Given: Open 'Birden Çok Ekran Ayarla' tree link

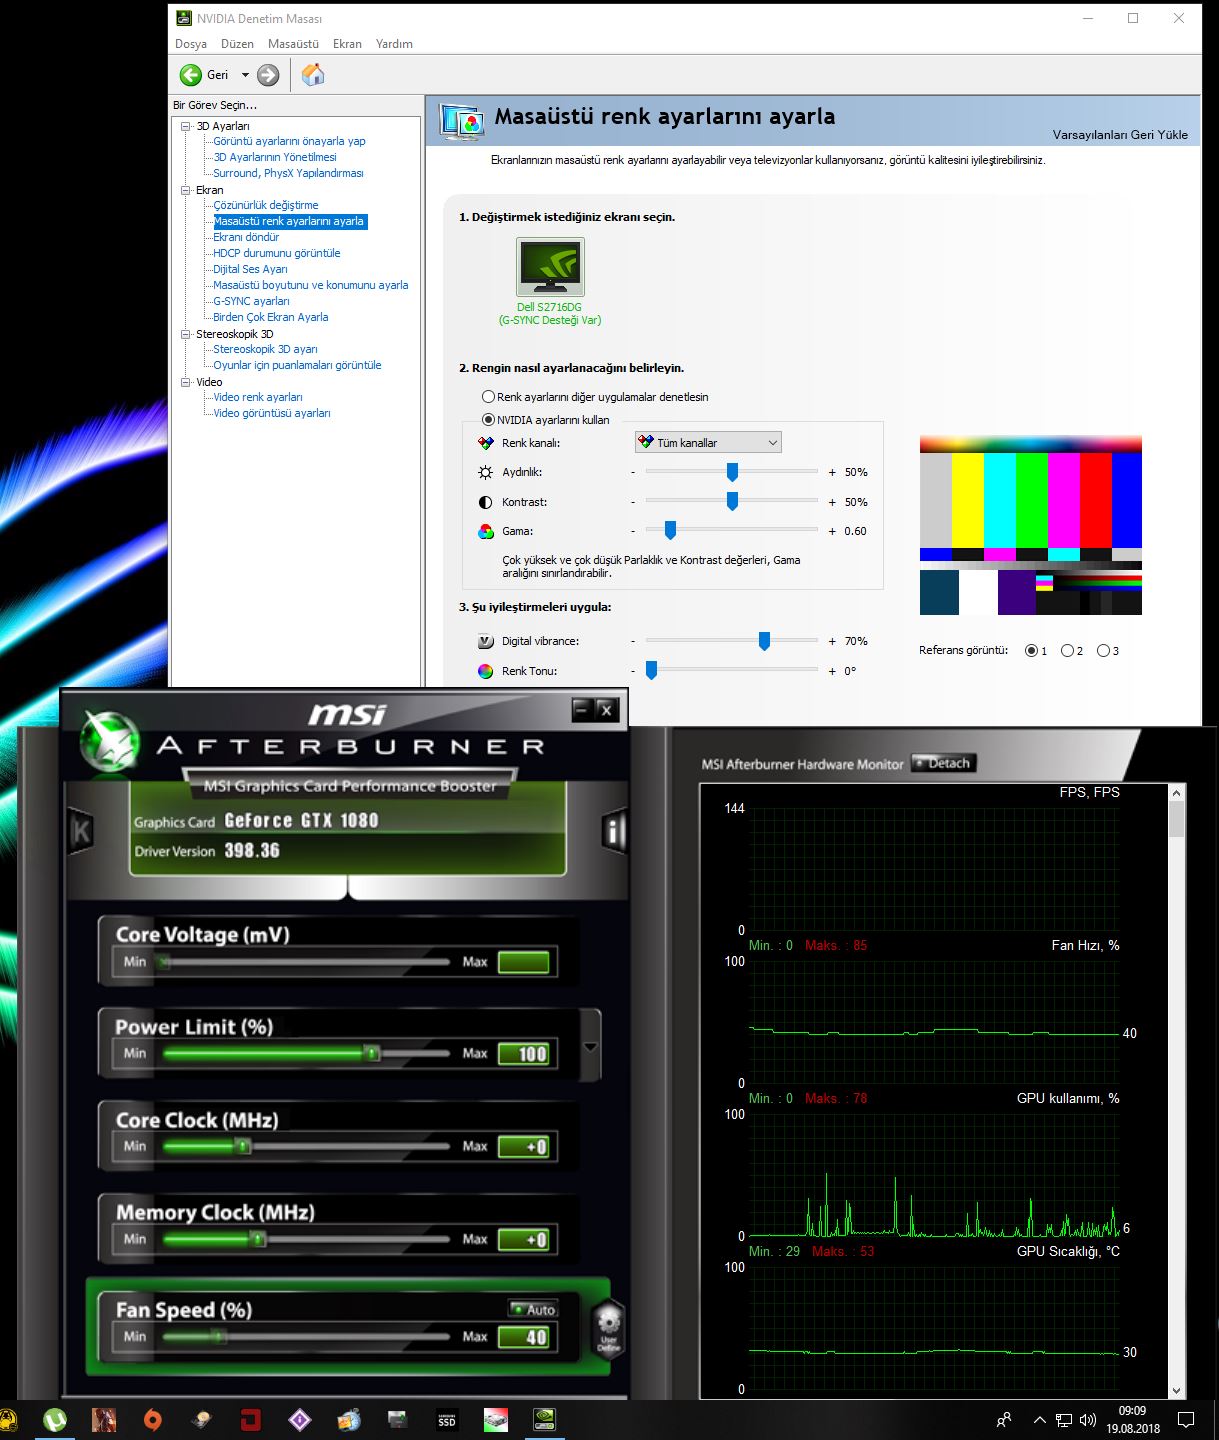Looking at the screenshot, I should [271, 317].
